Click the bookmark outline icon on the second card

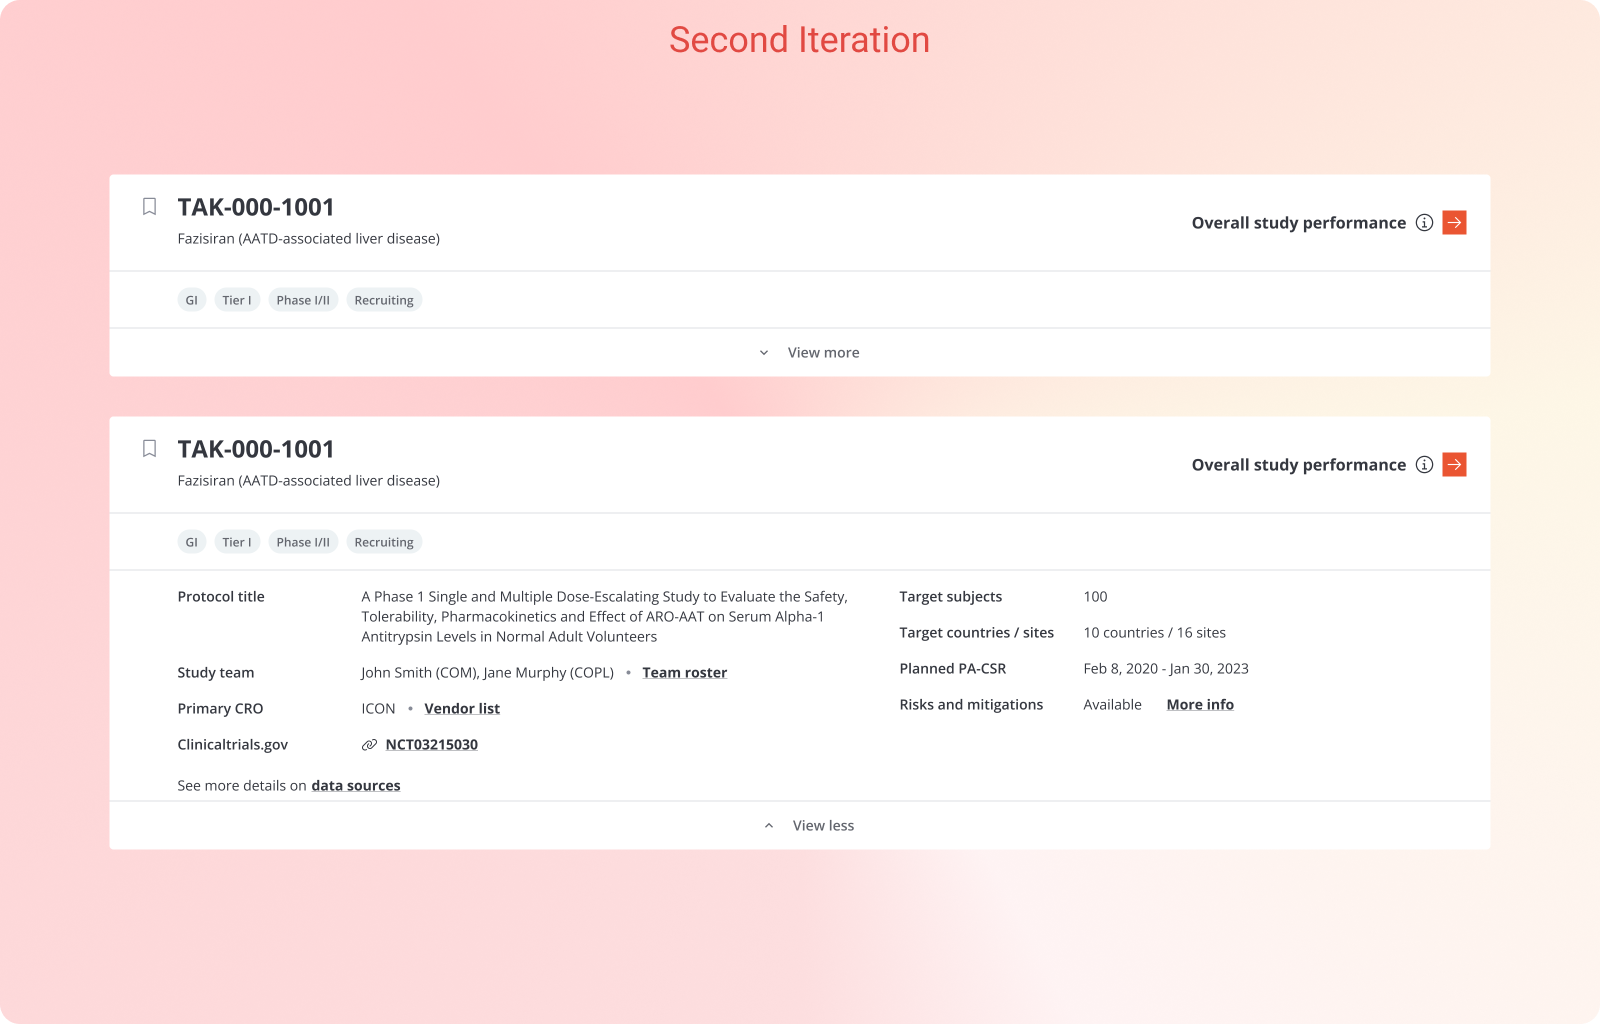[x=149, y=448]
